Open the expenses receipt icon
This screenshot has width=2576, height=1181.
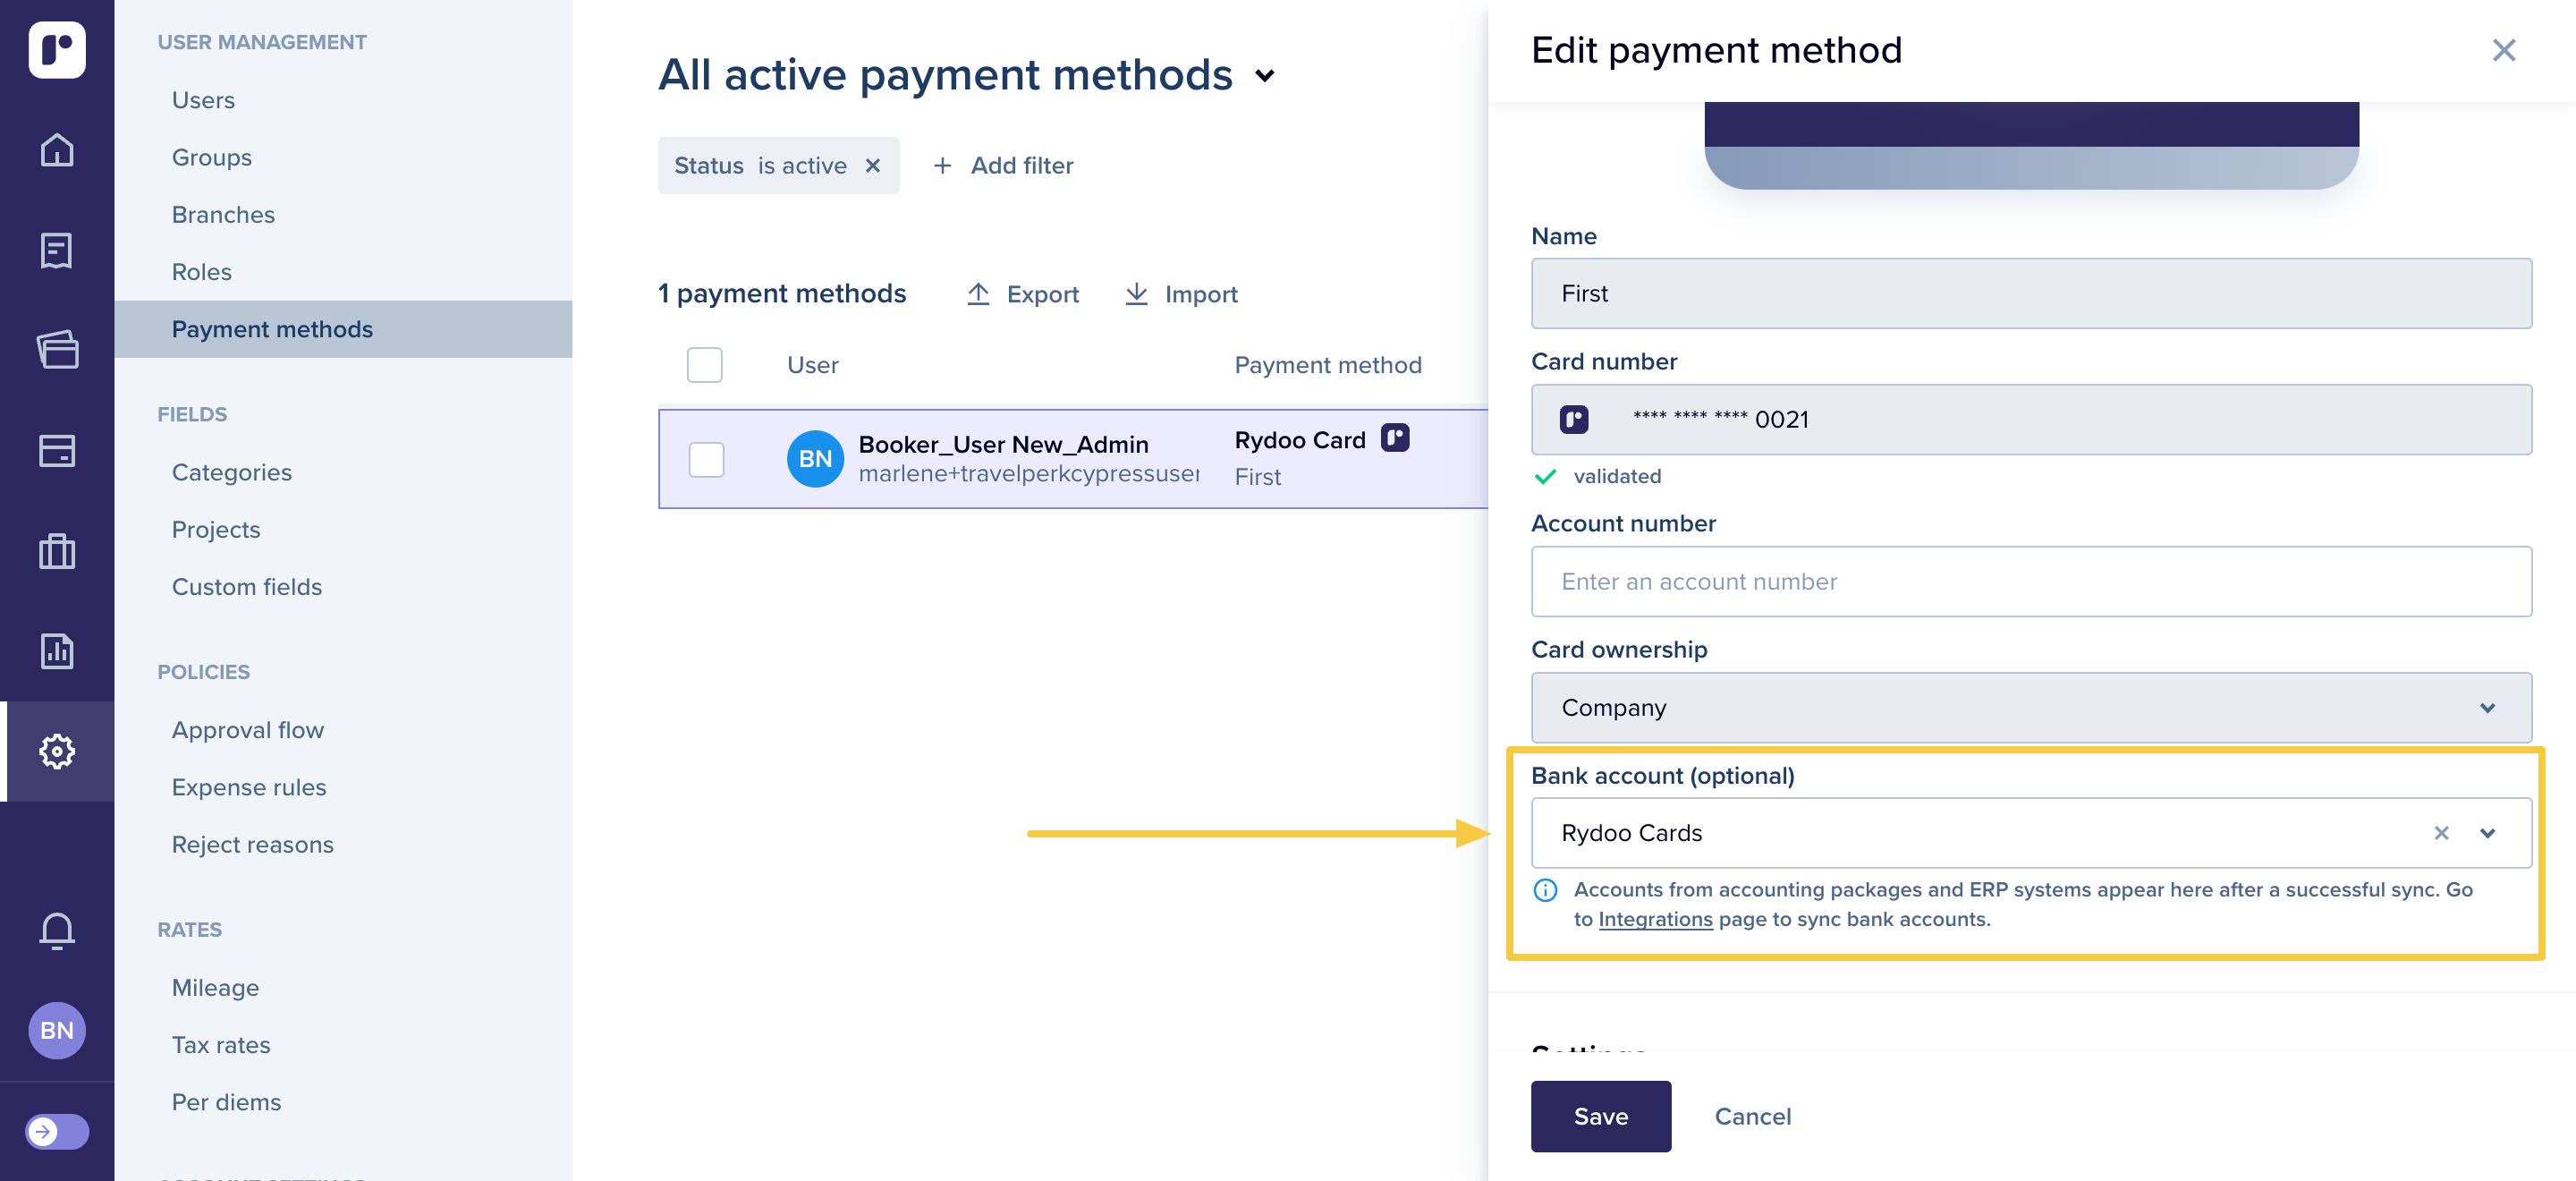click(x=57, y=250)
